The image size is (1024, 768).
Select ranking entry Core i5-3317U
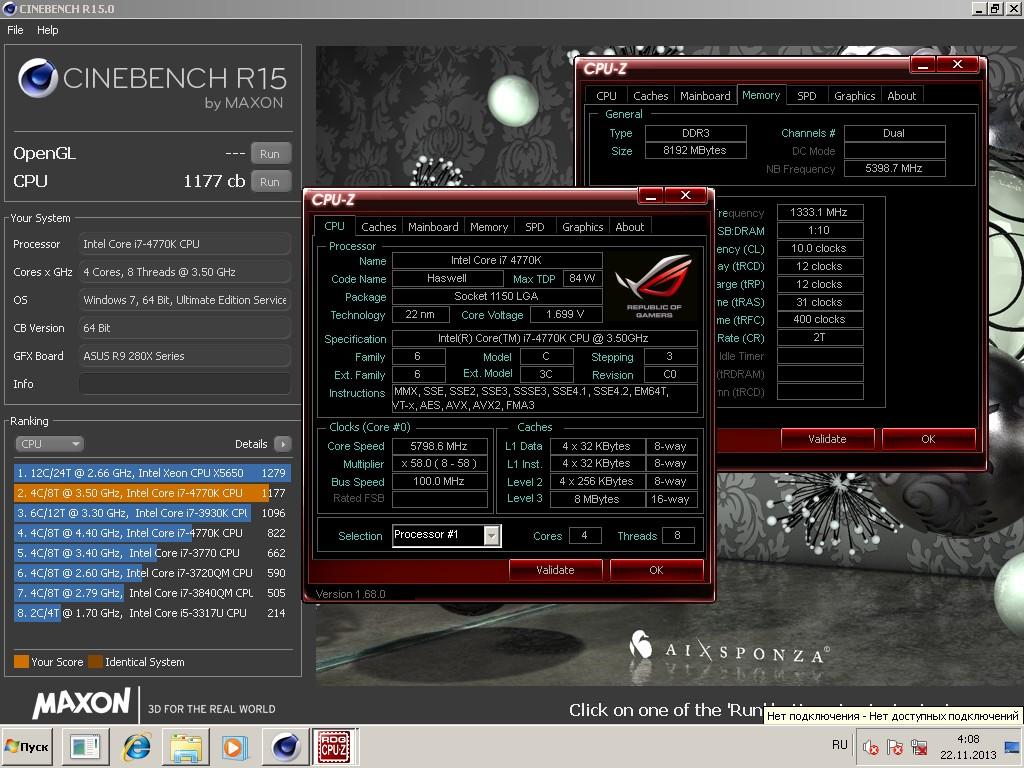tap(152, 613)
